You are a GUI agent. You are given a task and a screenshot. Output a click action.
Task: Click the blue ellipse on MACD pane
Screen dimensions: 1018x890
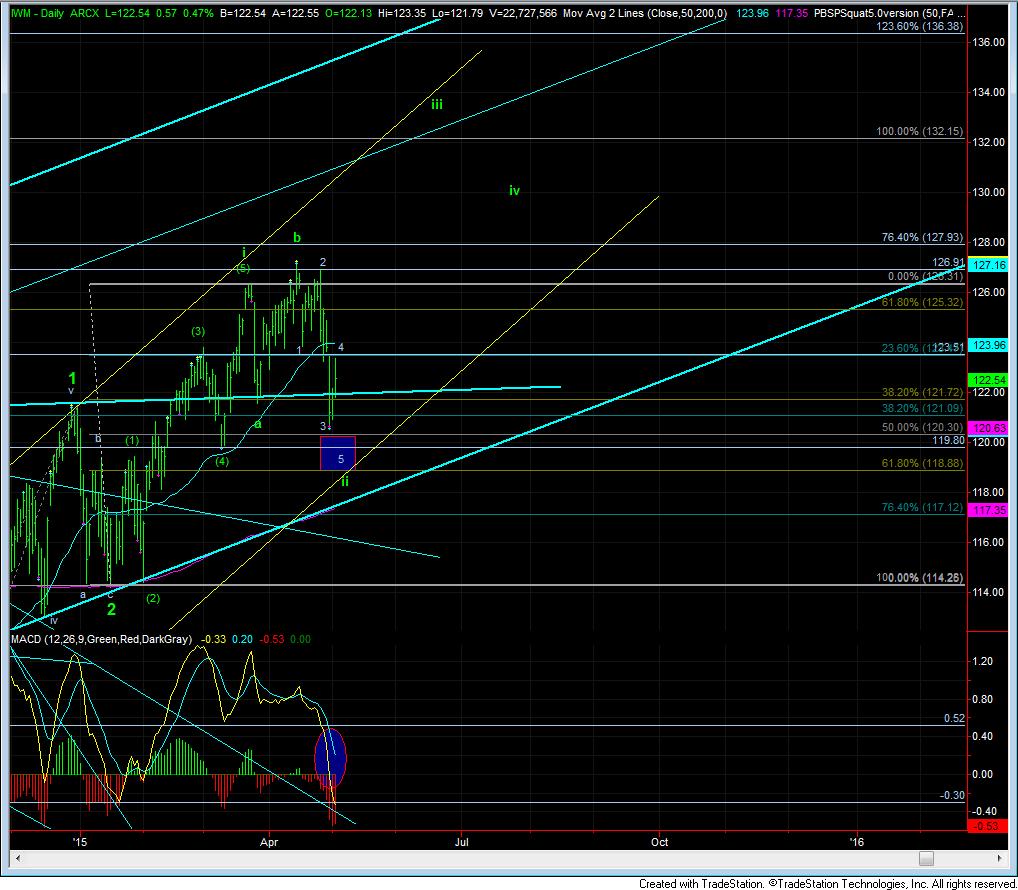click(x=331, y=757)
